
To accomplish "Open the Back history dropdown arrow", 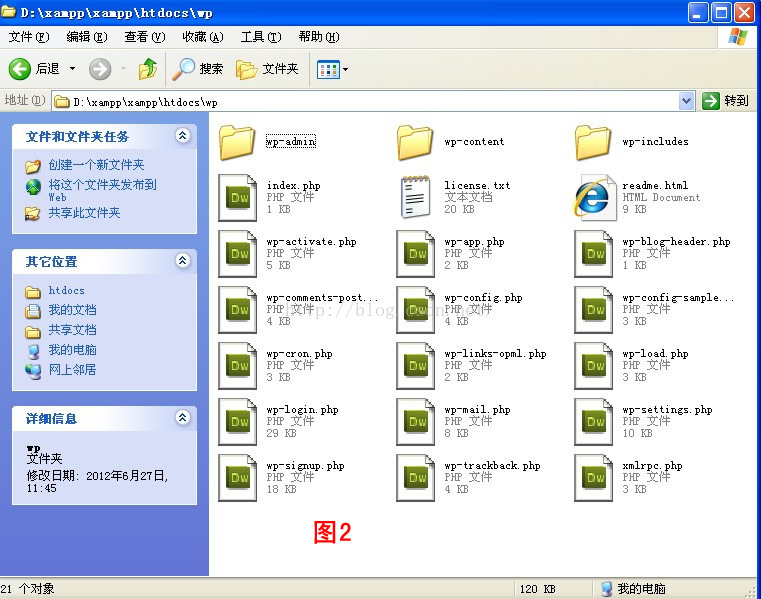I will click(72, 69).
